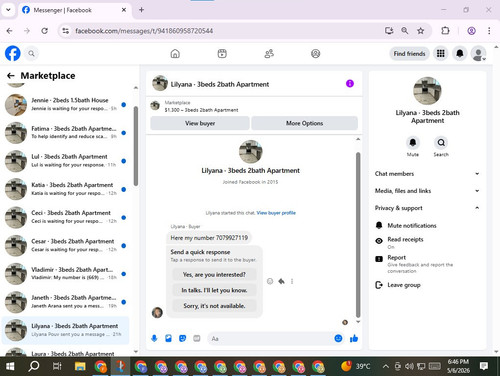Image resolution: width=500 pixels, height=376 pixels.
Task: Open the Fatima 3beds 2bath Apartment chat
Action: click(x=65, y=133)
